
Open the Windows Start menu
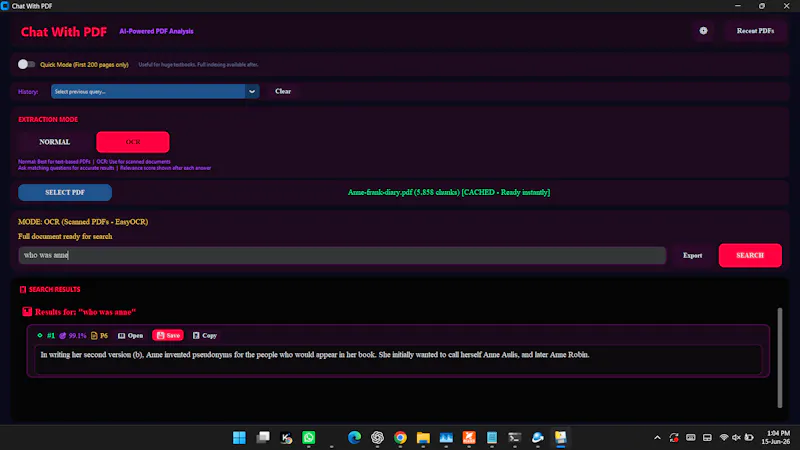(239, 437)
